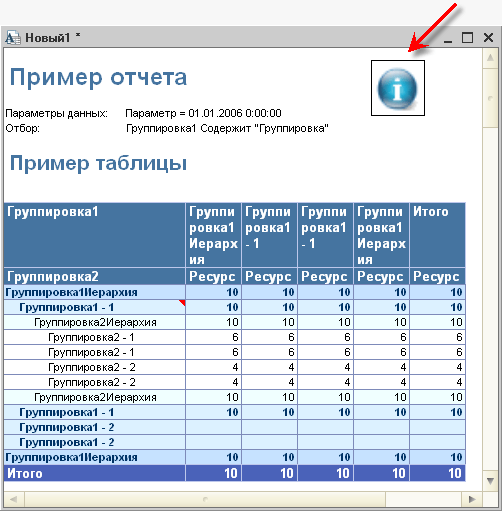This screenshot has height=511, width=502.
Task: Select the "Итого" row label
Action: point(95,473)
